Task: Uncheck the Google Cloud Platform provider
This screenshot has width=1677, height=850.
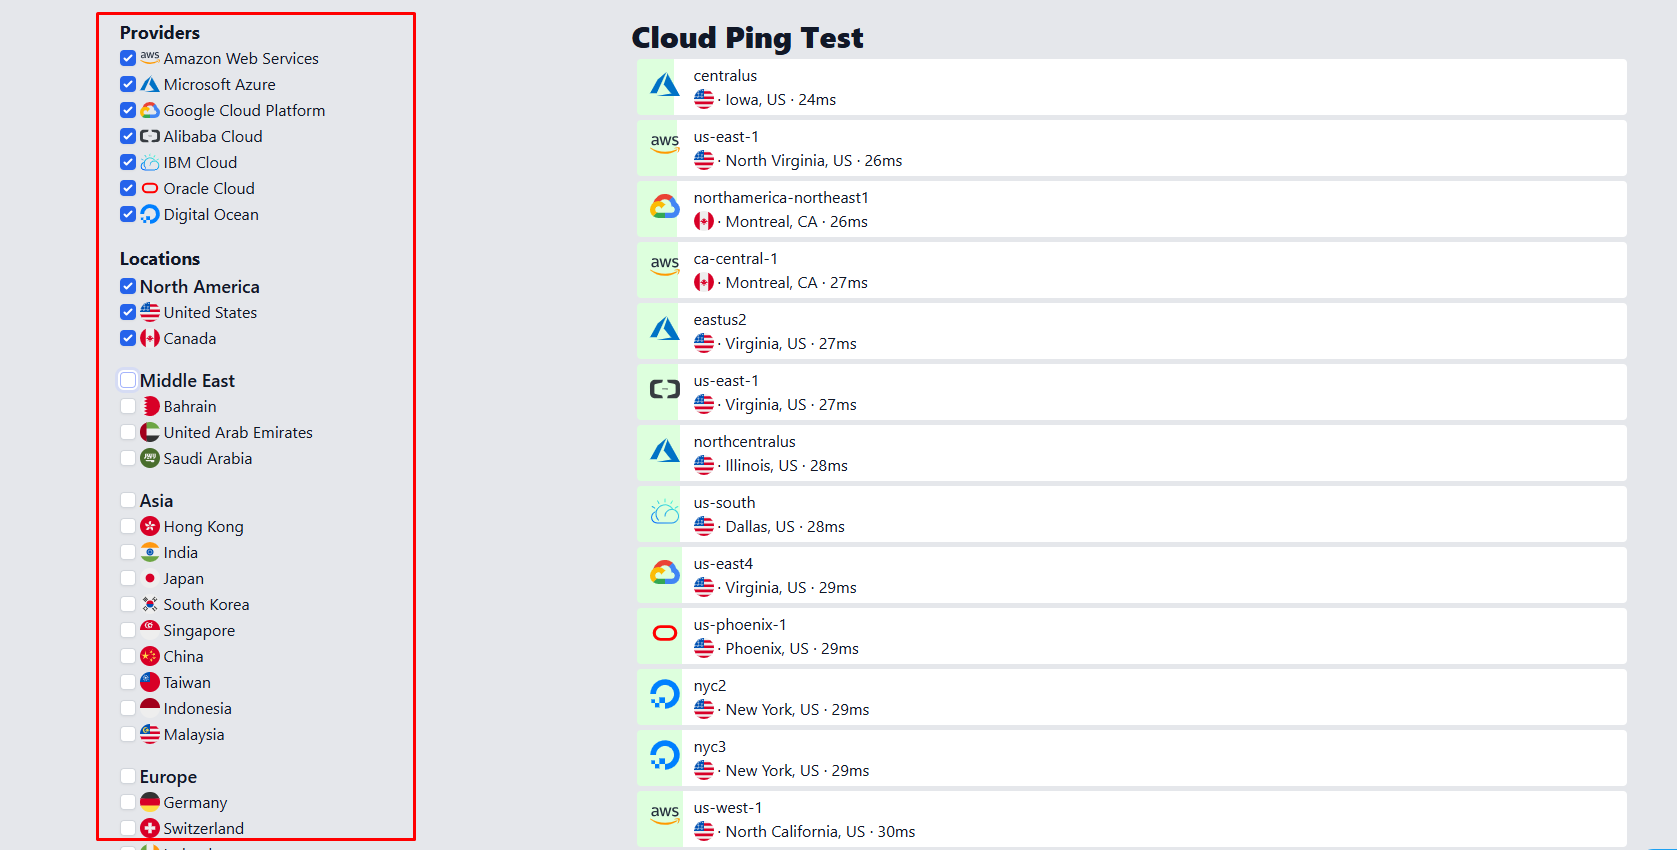Action: (128, 110)
